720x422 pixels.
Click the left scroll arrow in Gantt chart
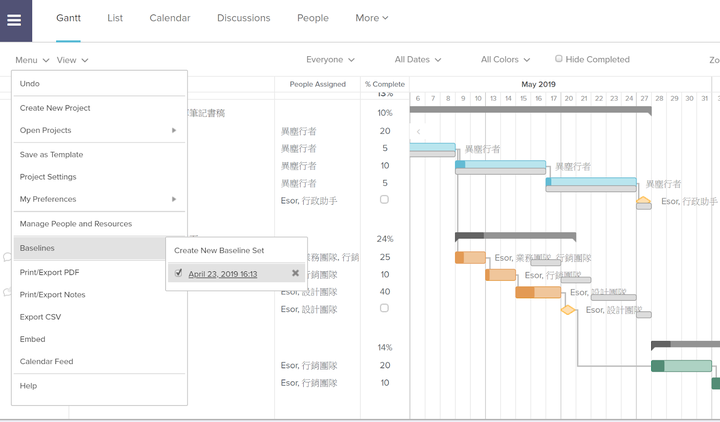(x=418, y=132)
